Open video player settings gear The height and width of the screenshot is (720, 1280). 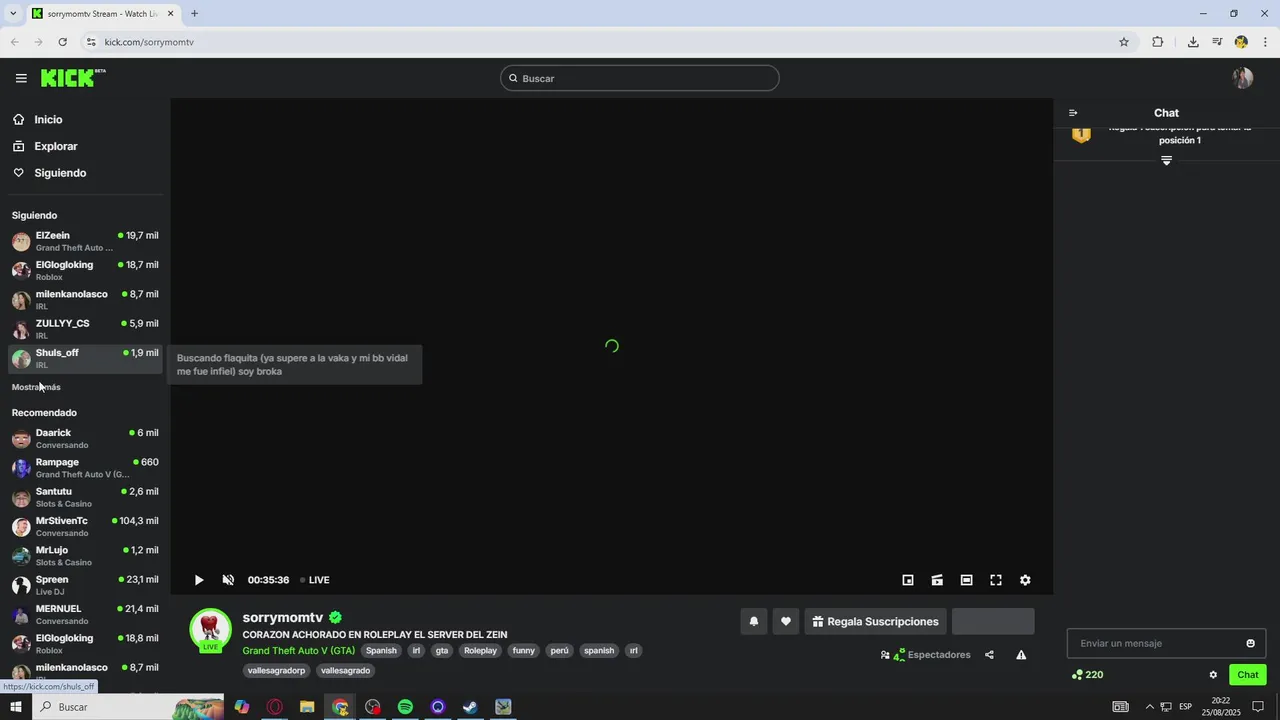[x=1025, y=580]
